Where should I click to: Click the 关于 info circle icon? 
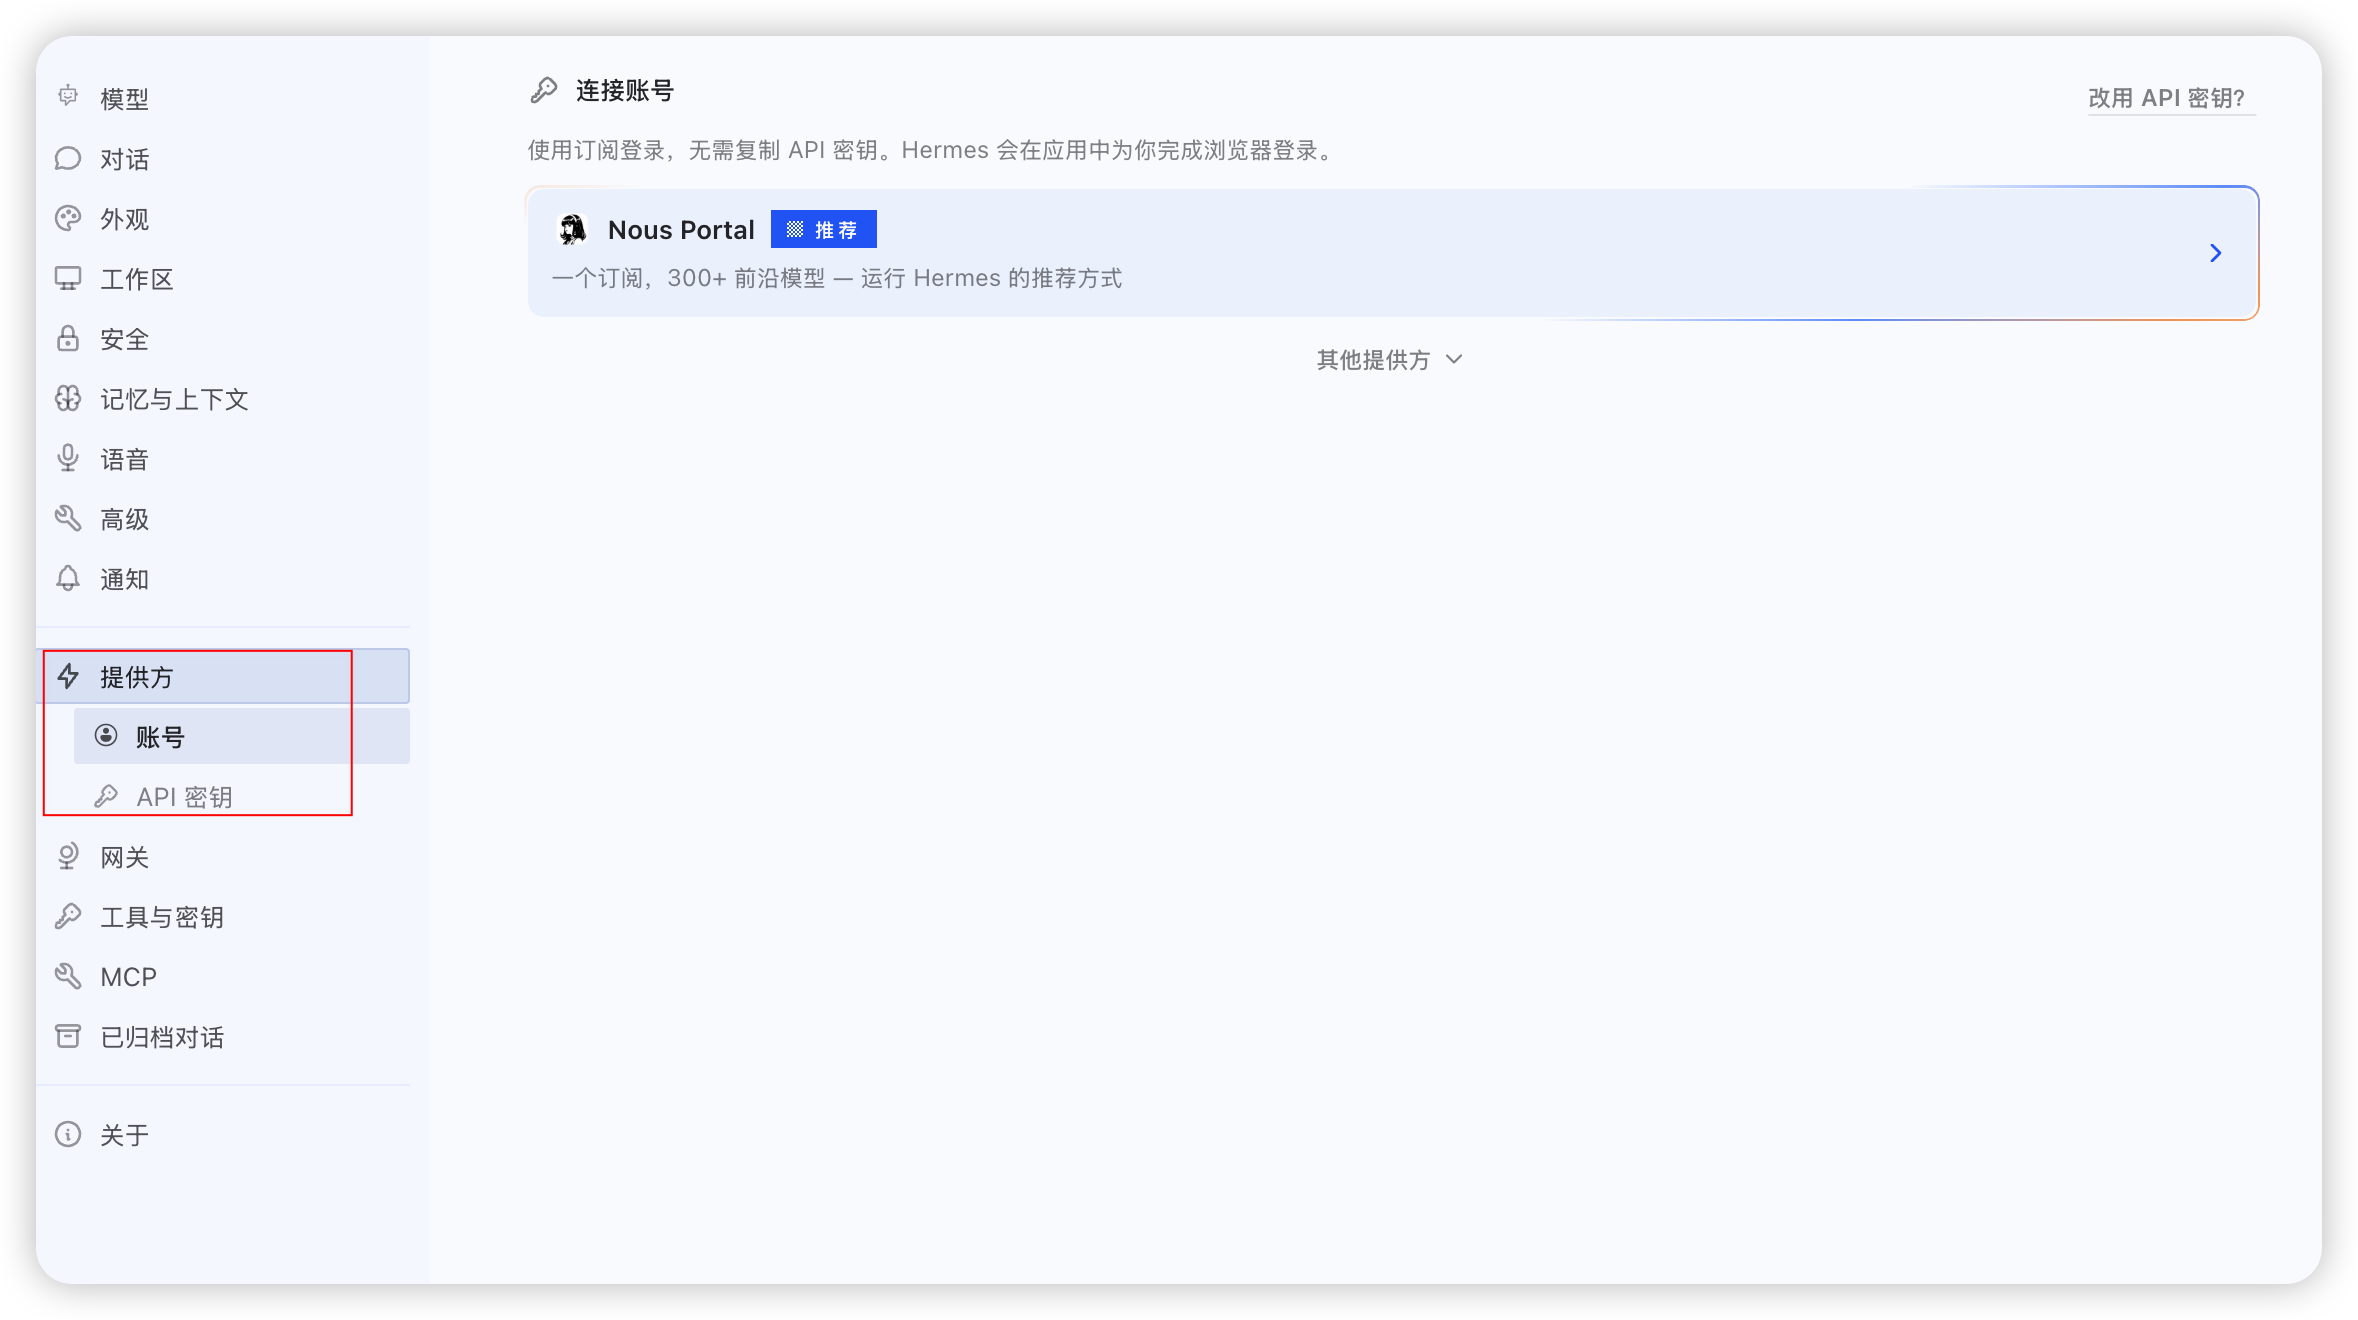[68, 1134]
